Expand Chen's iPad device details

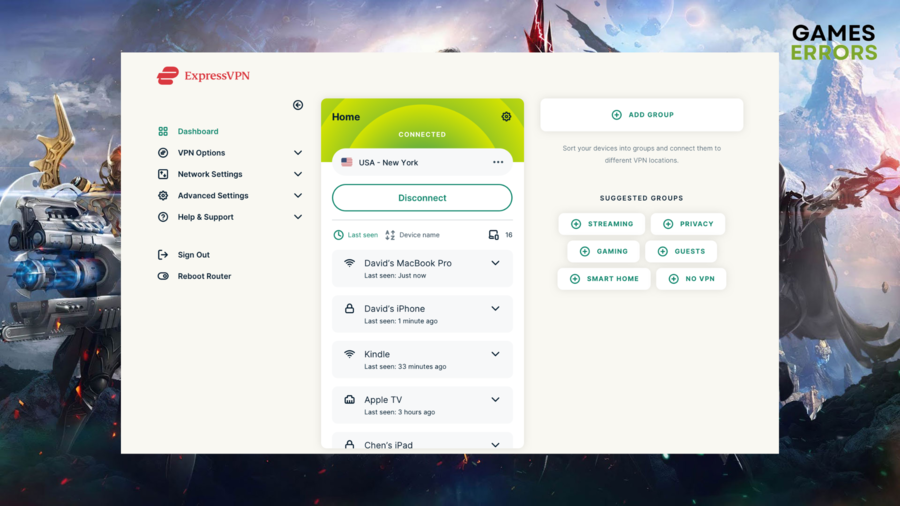tap(495, 445)
